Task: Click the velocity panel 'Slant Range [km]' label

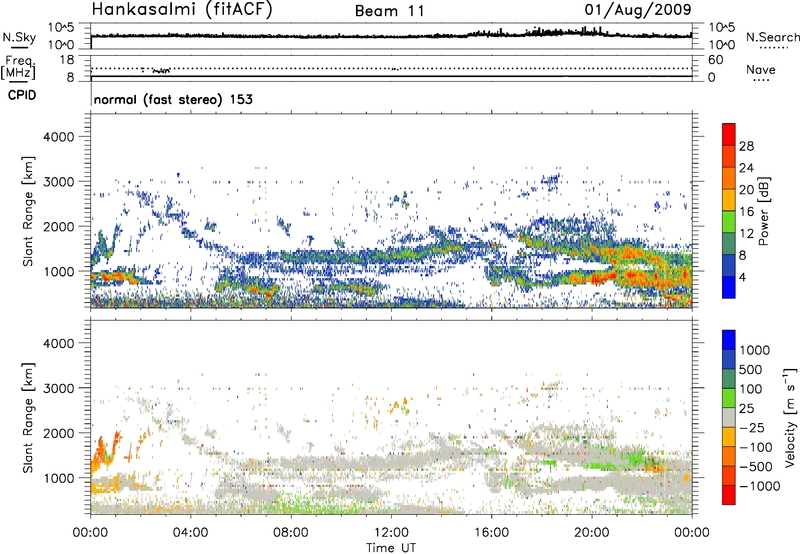Action: [28, 418]
